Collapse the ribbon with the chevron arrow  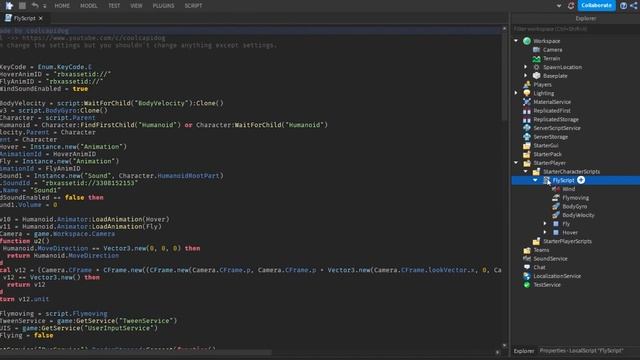coord(559,6)
